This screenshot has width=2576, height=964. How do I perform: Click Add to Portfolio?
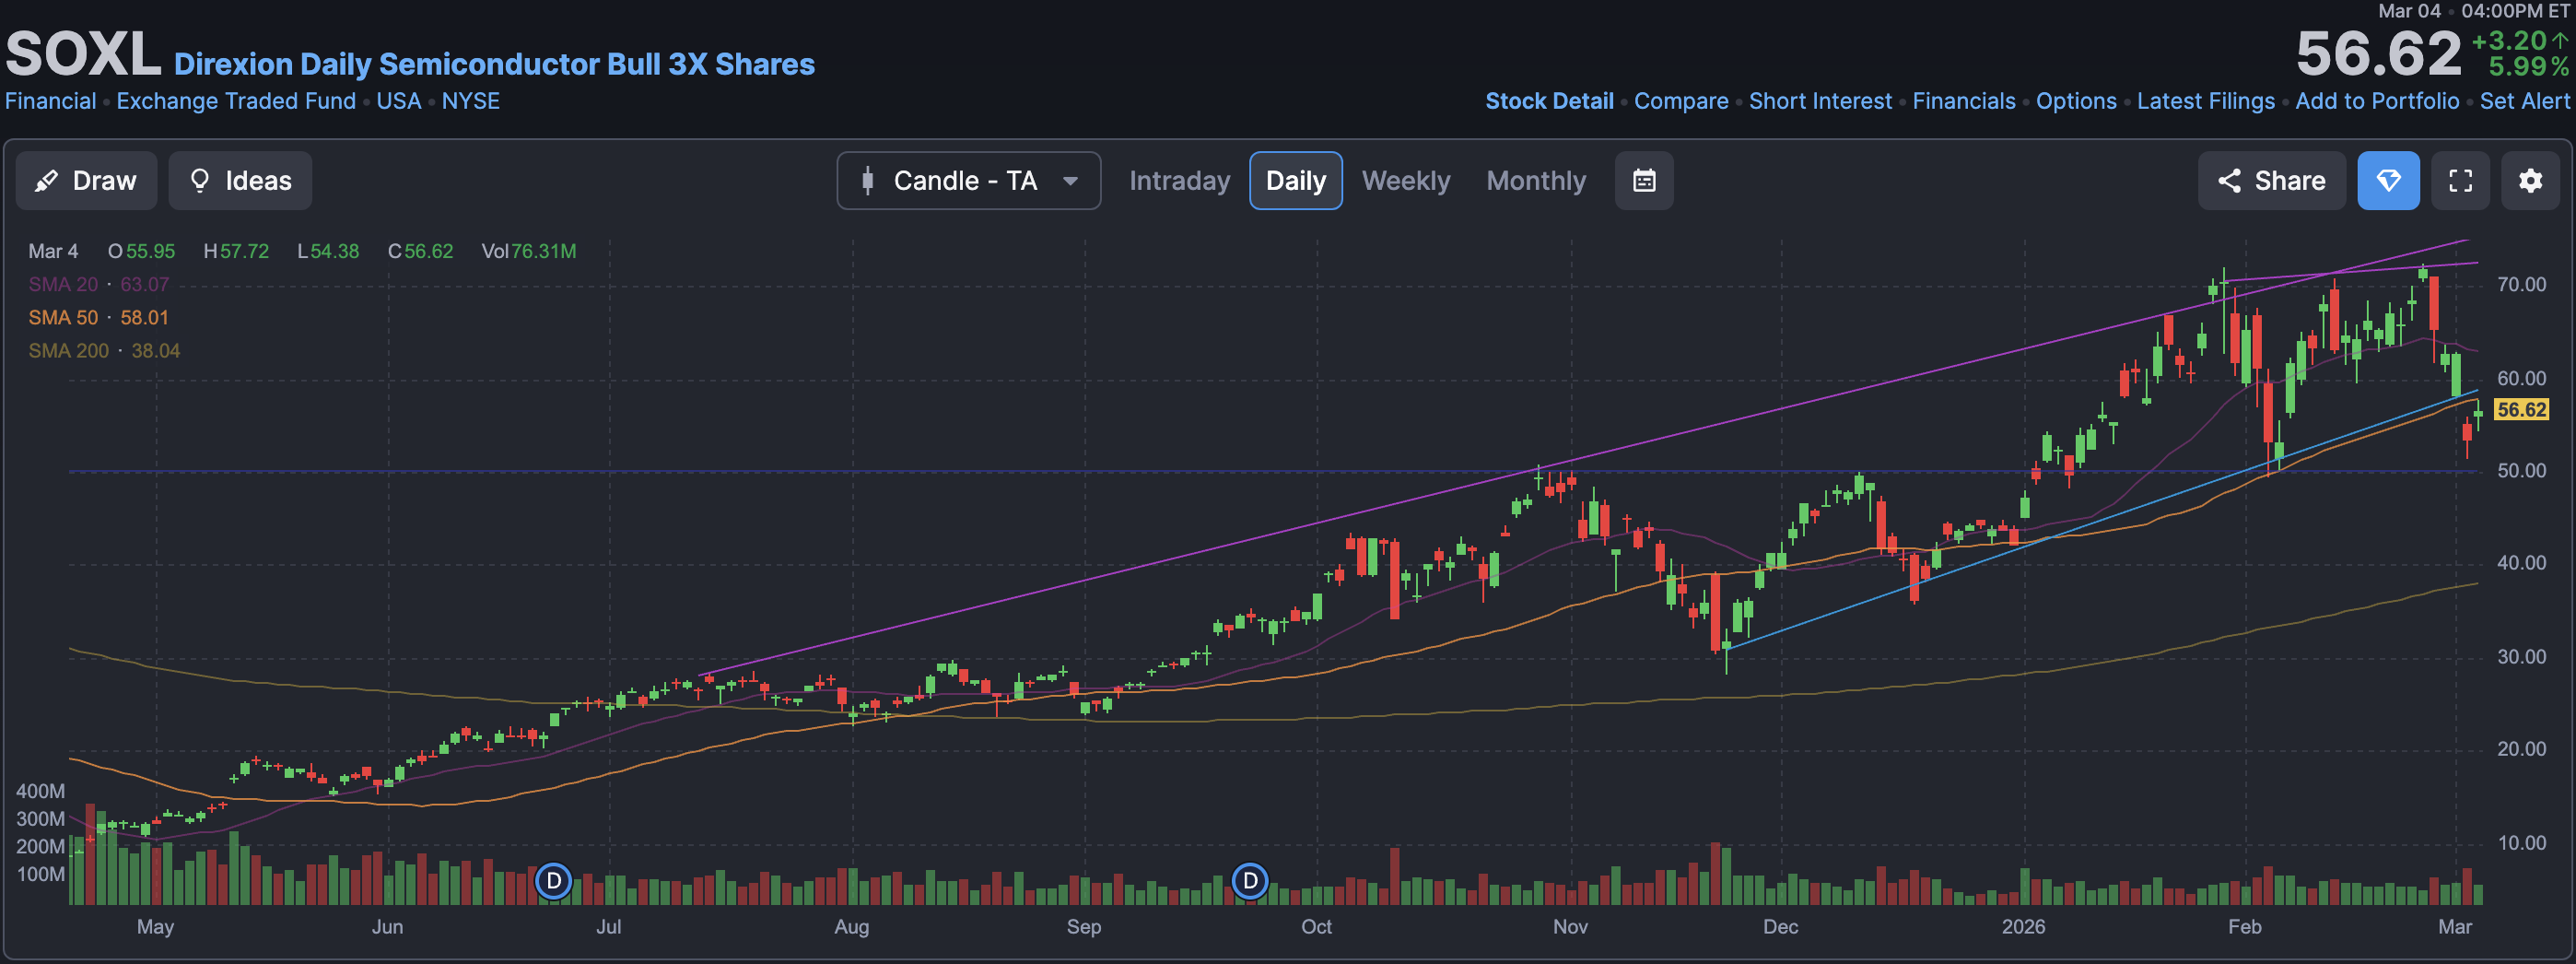(x=2377, y=101)
